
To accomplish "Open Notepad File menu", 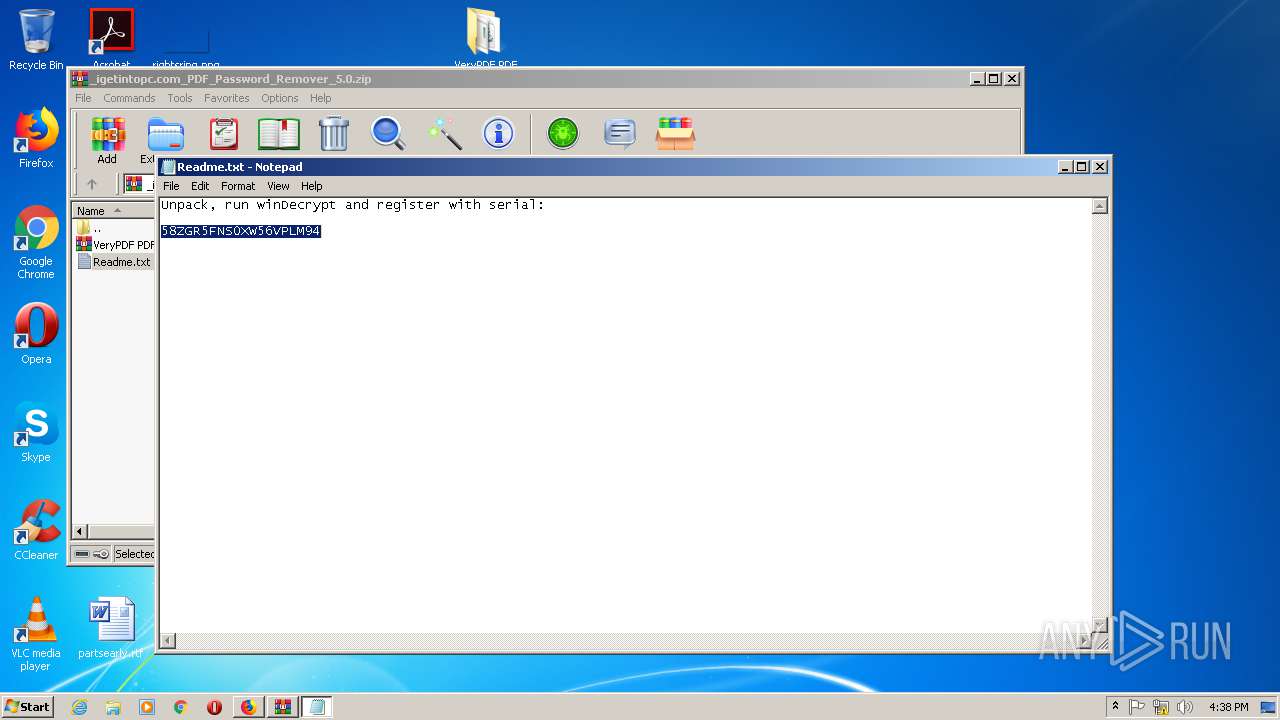I will [171, 186].
